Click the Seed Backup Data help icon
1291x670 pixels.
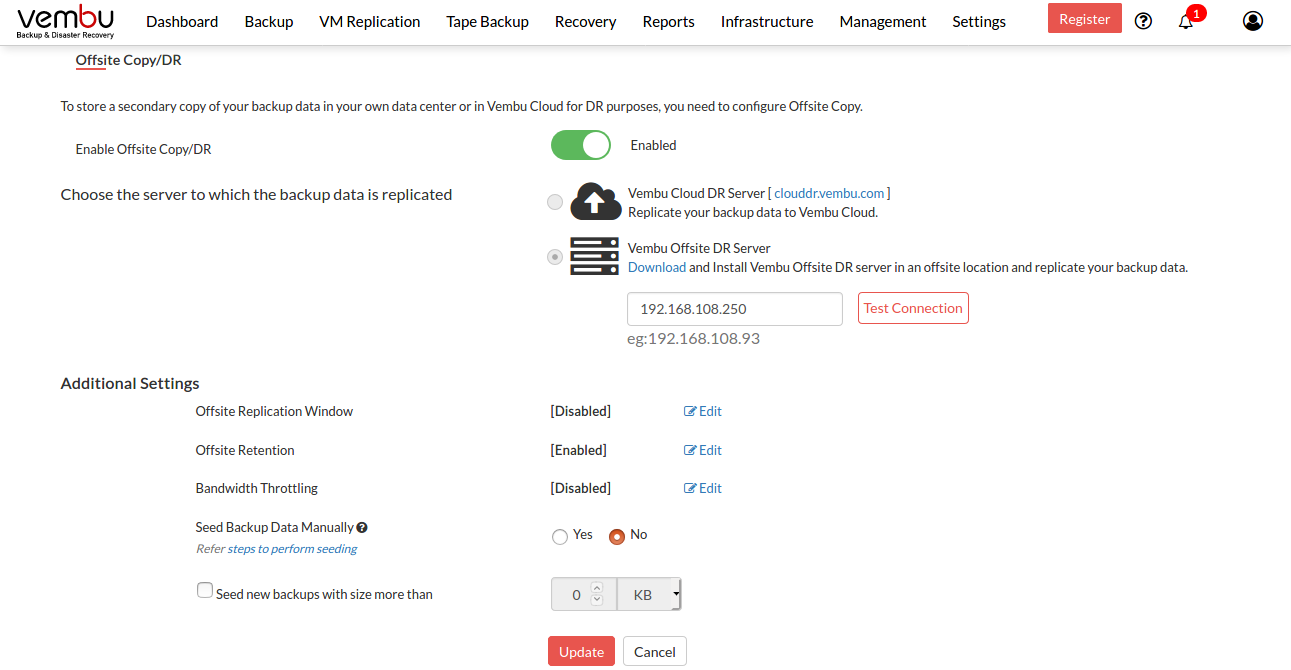pos(362,527)
